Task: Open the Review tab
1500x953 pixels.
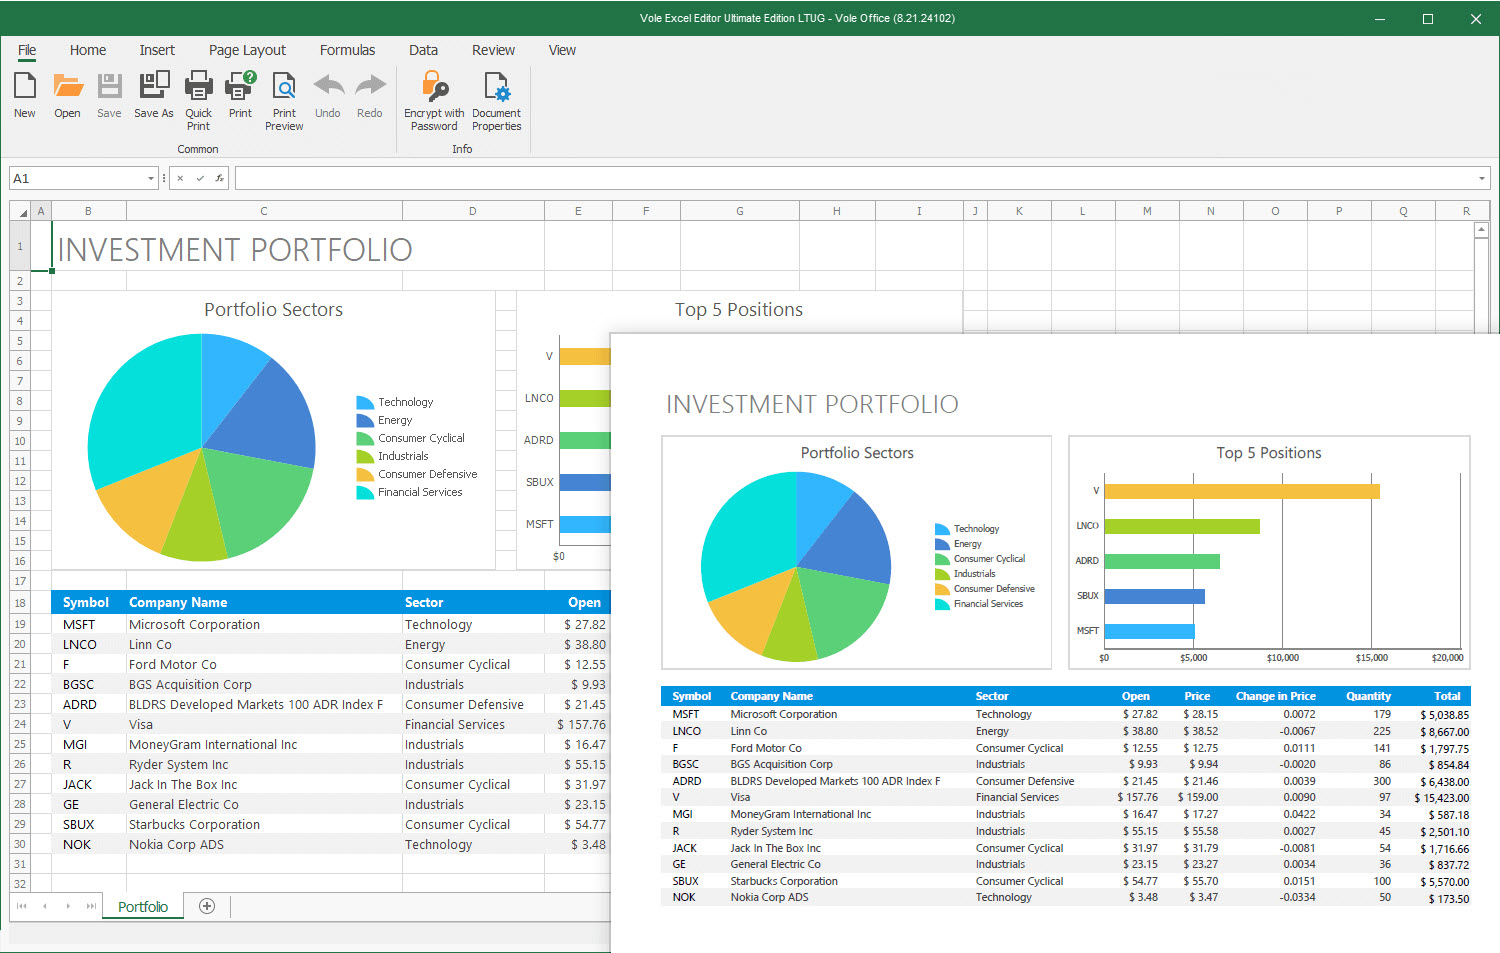Action: click(x=493, y=50)
